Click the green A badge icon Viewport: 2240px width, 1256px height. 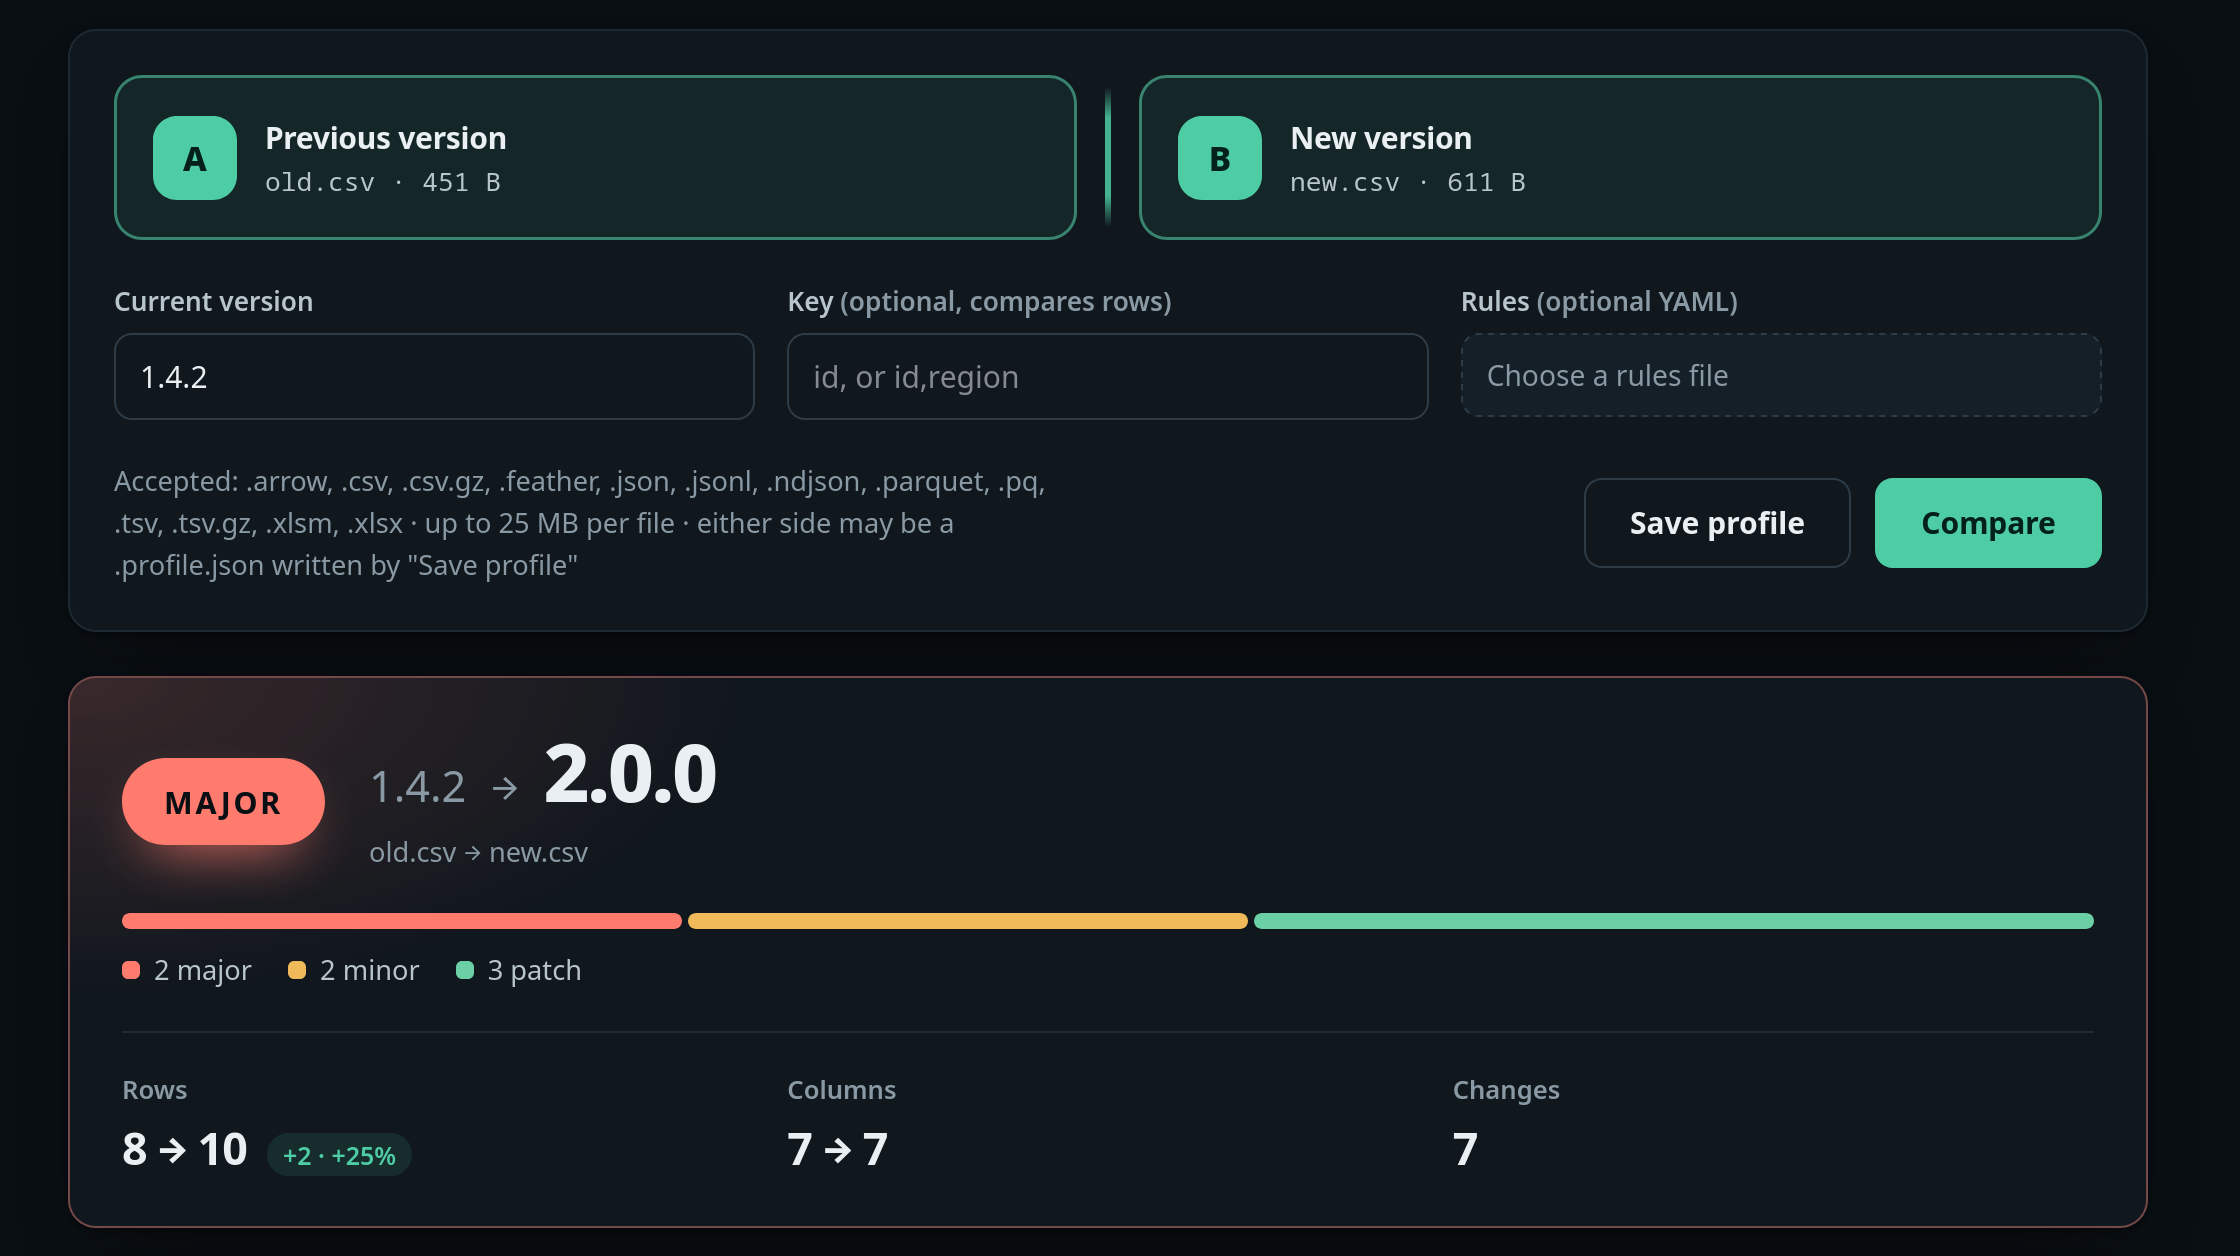coord(195,158)
